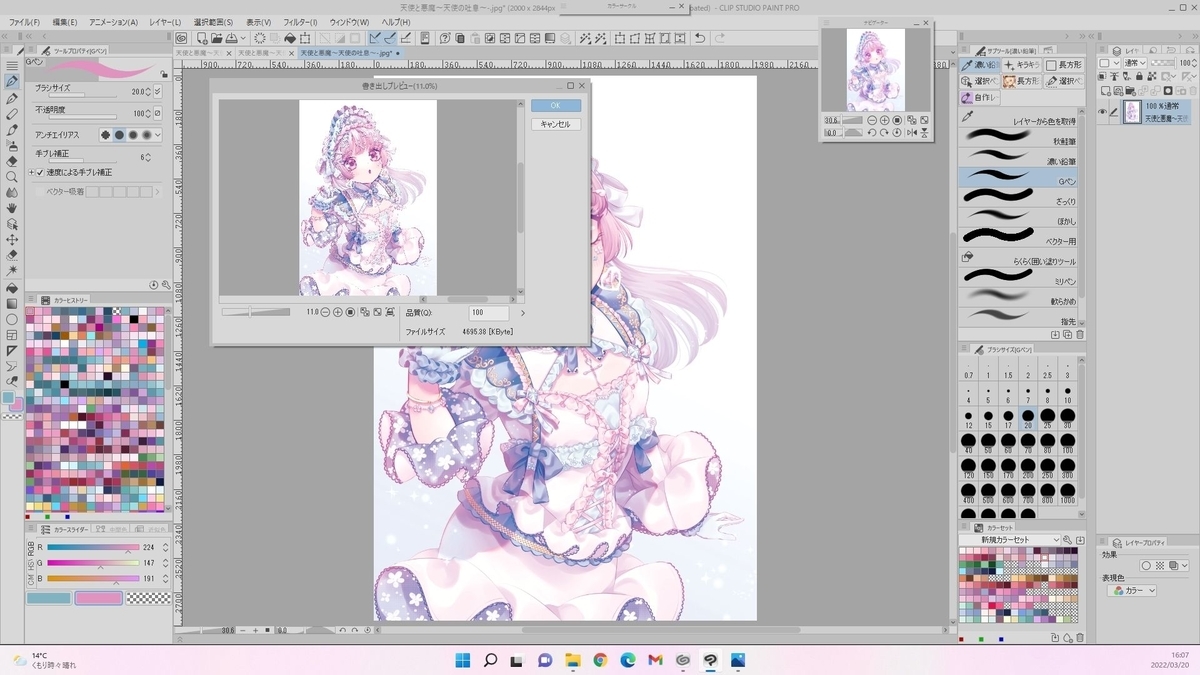
Task: Select the gradient tool
Action: [x=12, y=303]
